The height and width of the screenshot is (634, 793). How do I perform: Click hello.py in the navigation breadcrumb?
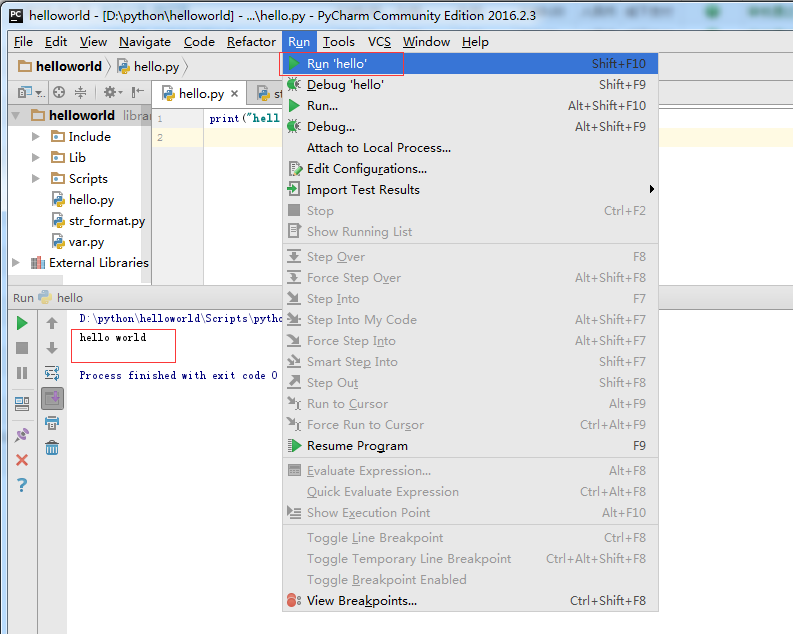148,66
